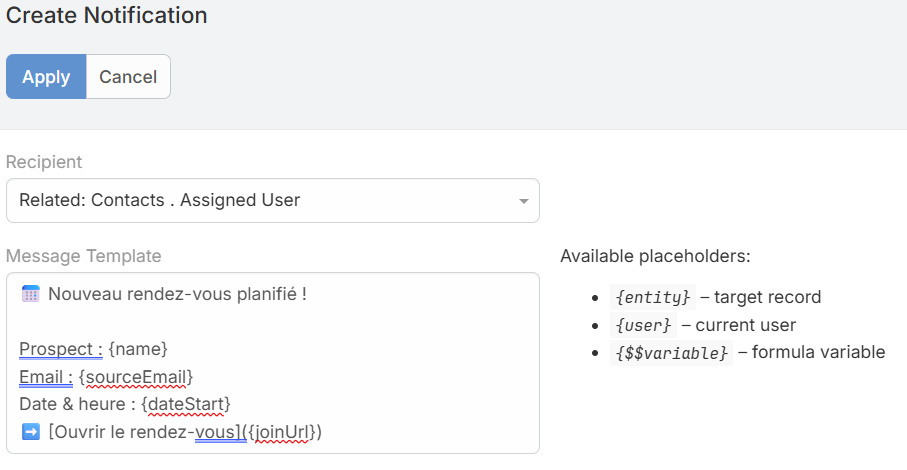907x470 pixels.
Task: Click the blue right-arrow emoji
Action: coord(31,431)
